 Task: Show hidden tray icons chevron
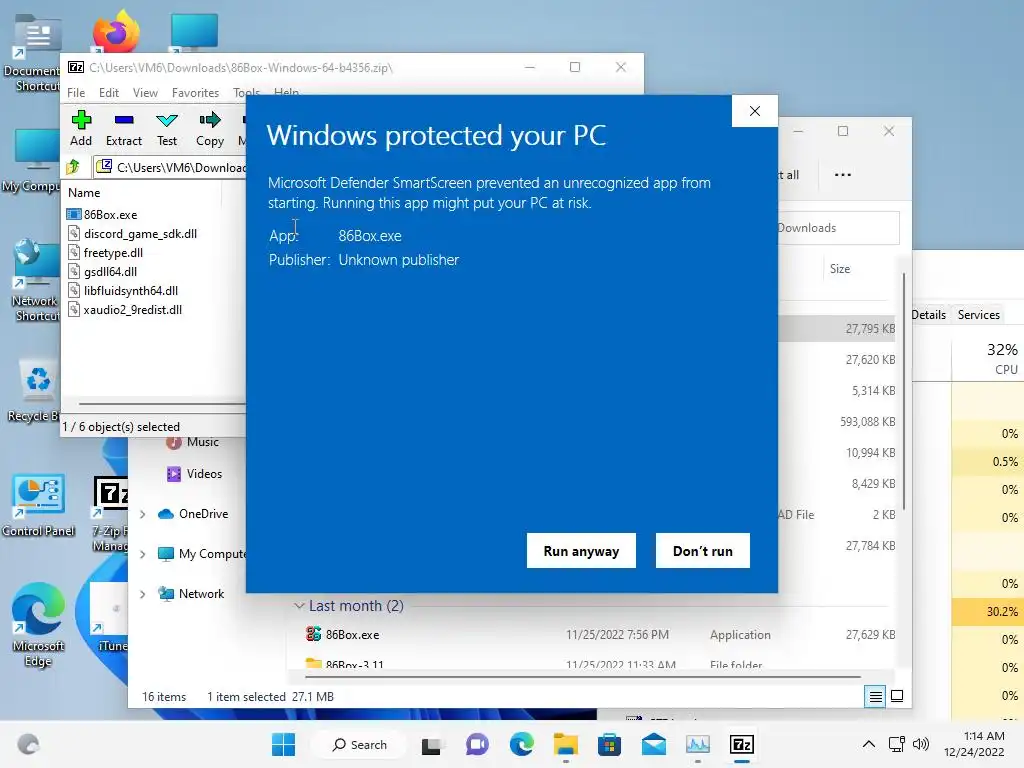[869, 744]
